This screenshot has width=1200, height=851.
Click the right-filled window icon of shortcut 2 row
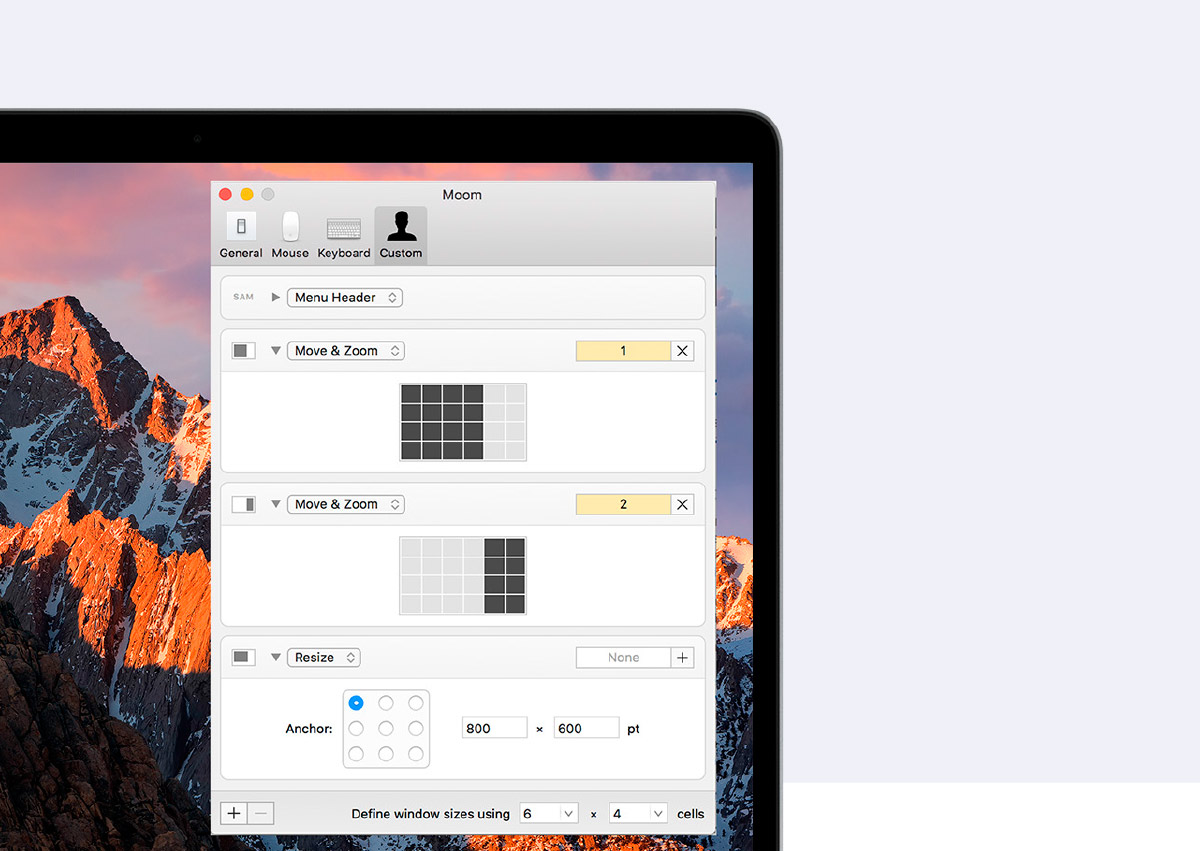[x=243, y=504]
